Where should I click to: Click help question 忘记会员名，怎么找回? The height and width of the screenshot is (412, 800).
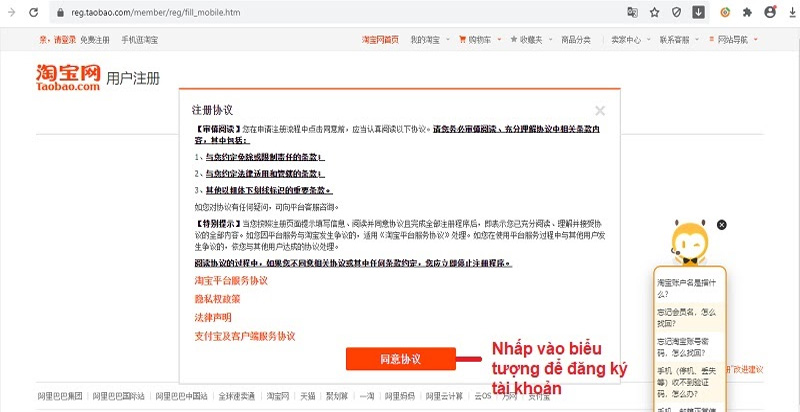click(688, 317)
